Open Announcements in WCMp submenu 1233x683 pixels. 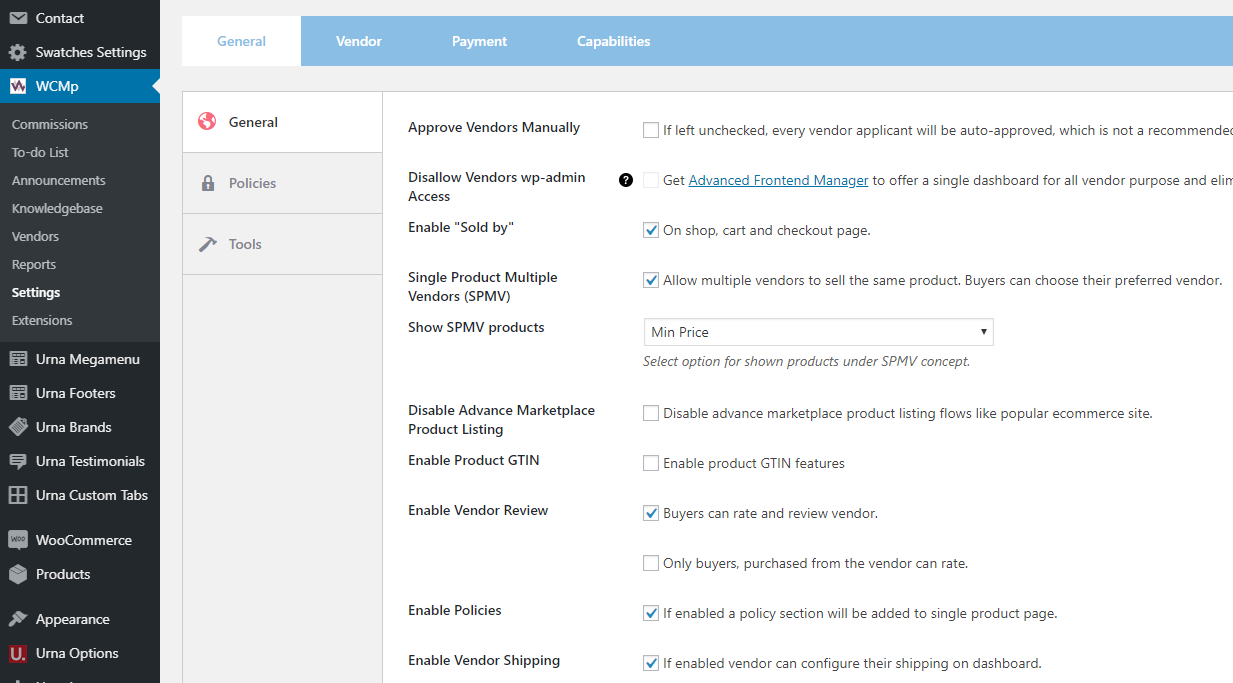59,180
